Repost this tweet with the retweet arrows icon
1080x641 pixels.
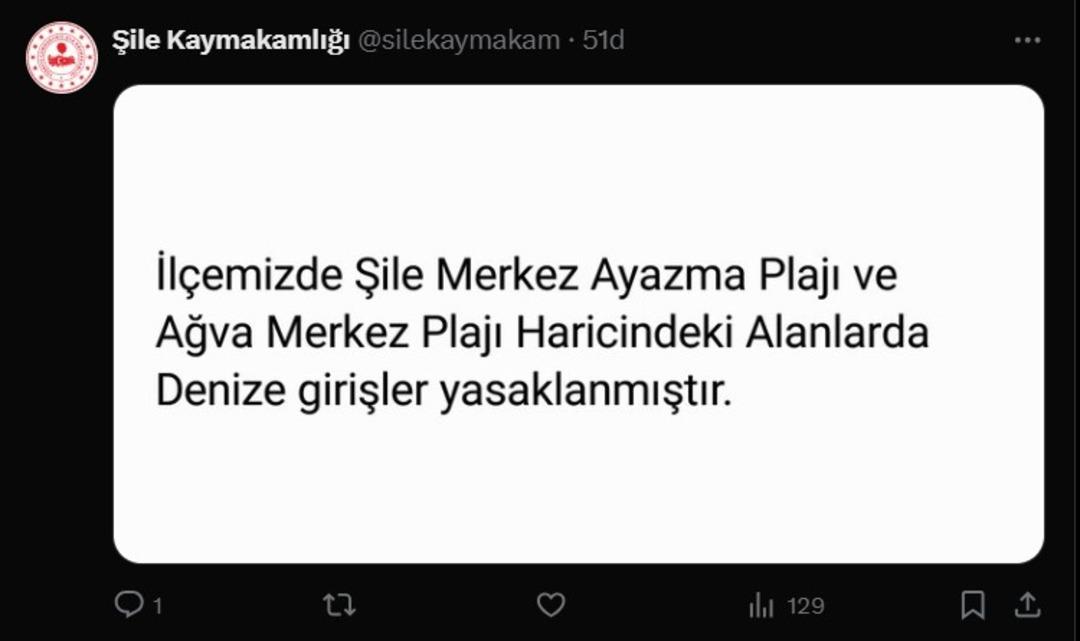(339, 605)
